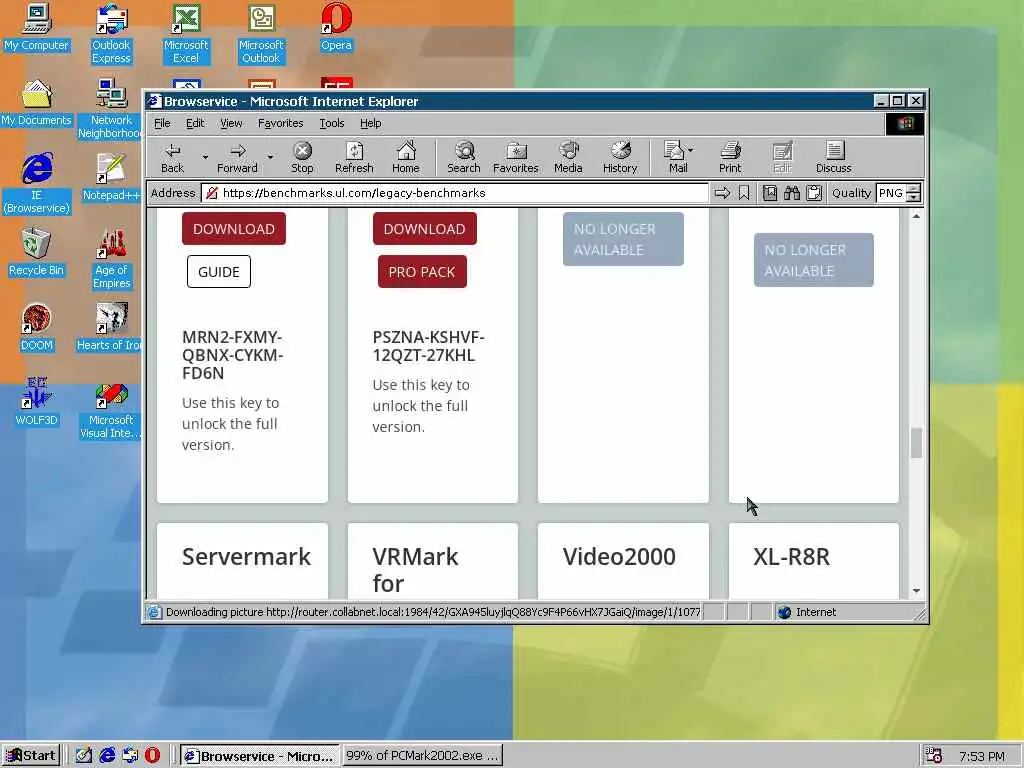This screenshot has height=768, width=1024.
Task: Click the MRN2-FXMY-QBNX-CYKM-FD6N key text
Action: [x=232, y=355]
